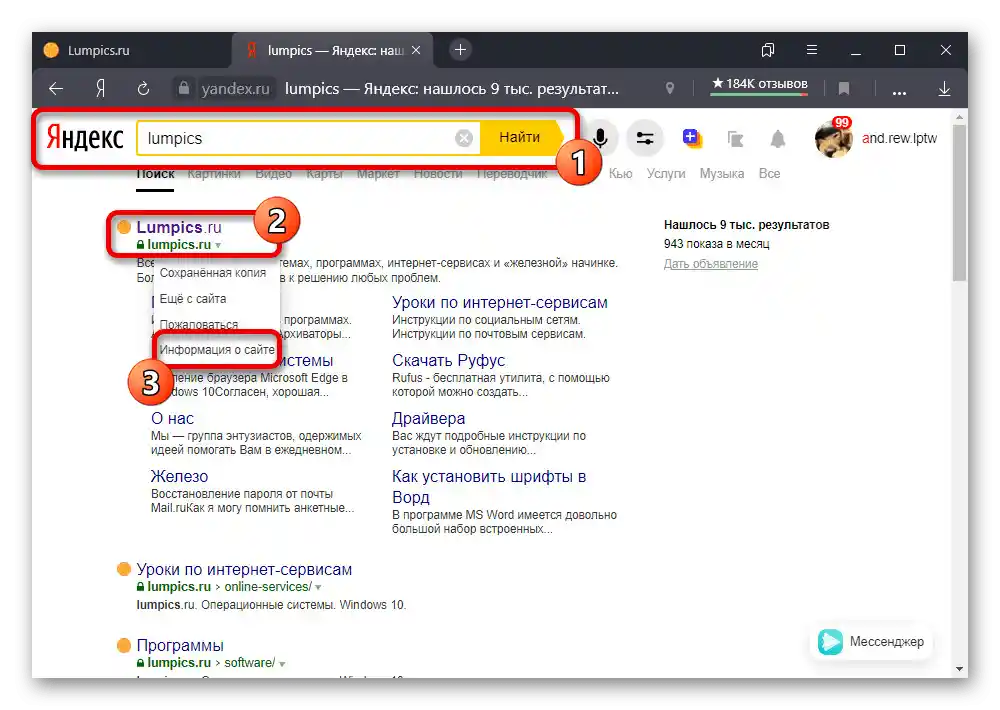Go back with the browser back arrow
Image resolution: width=1000 pixels, height=710 pixels.
(x=56, y=89)
